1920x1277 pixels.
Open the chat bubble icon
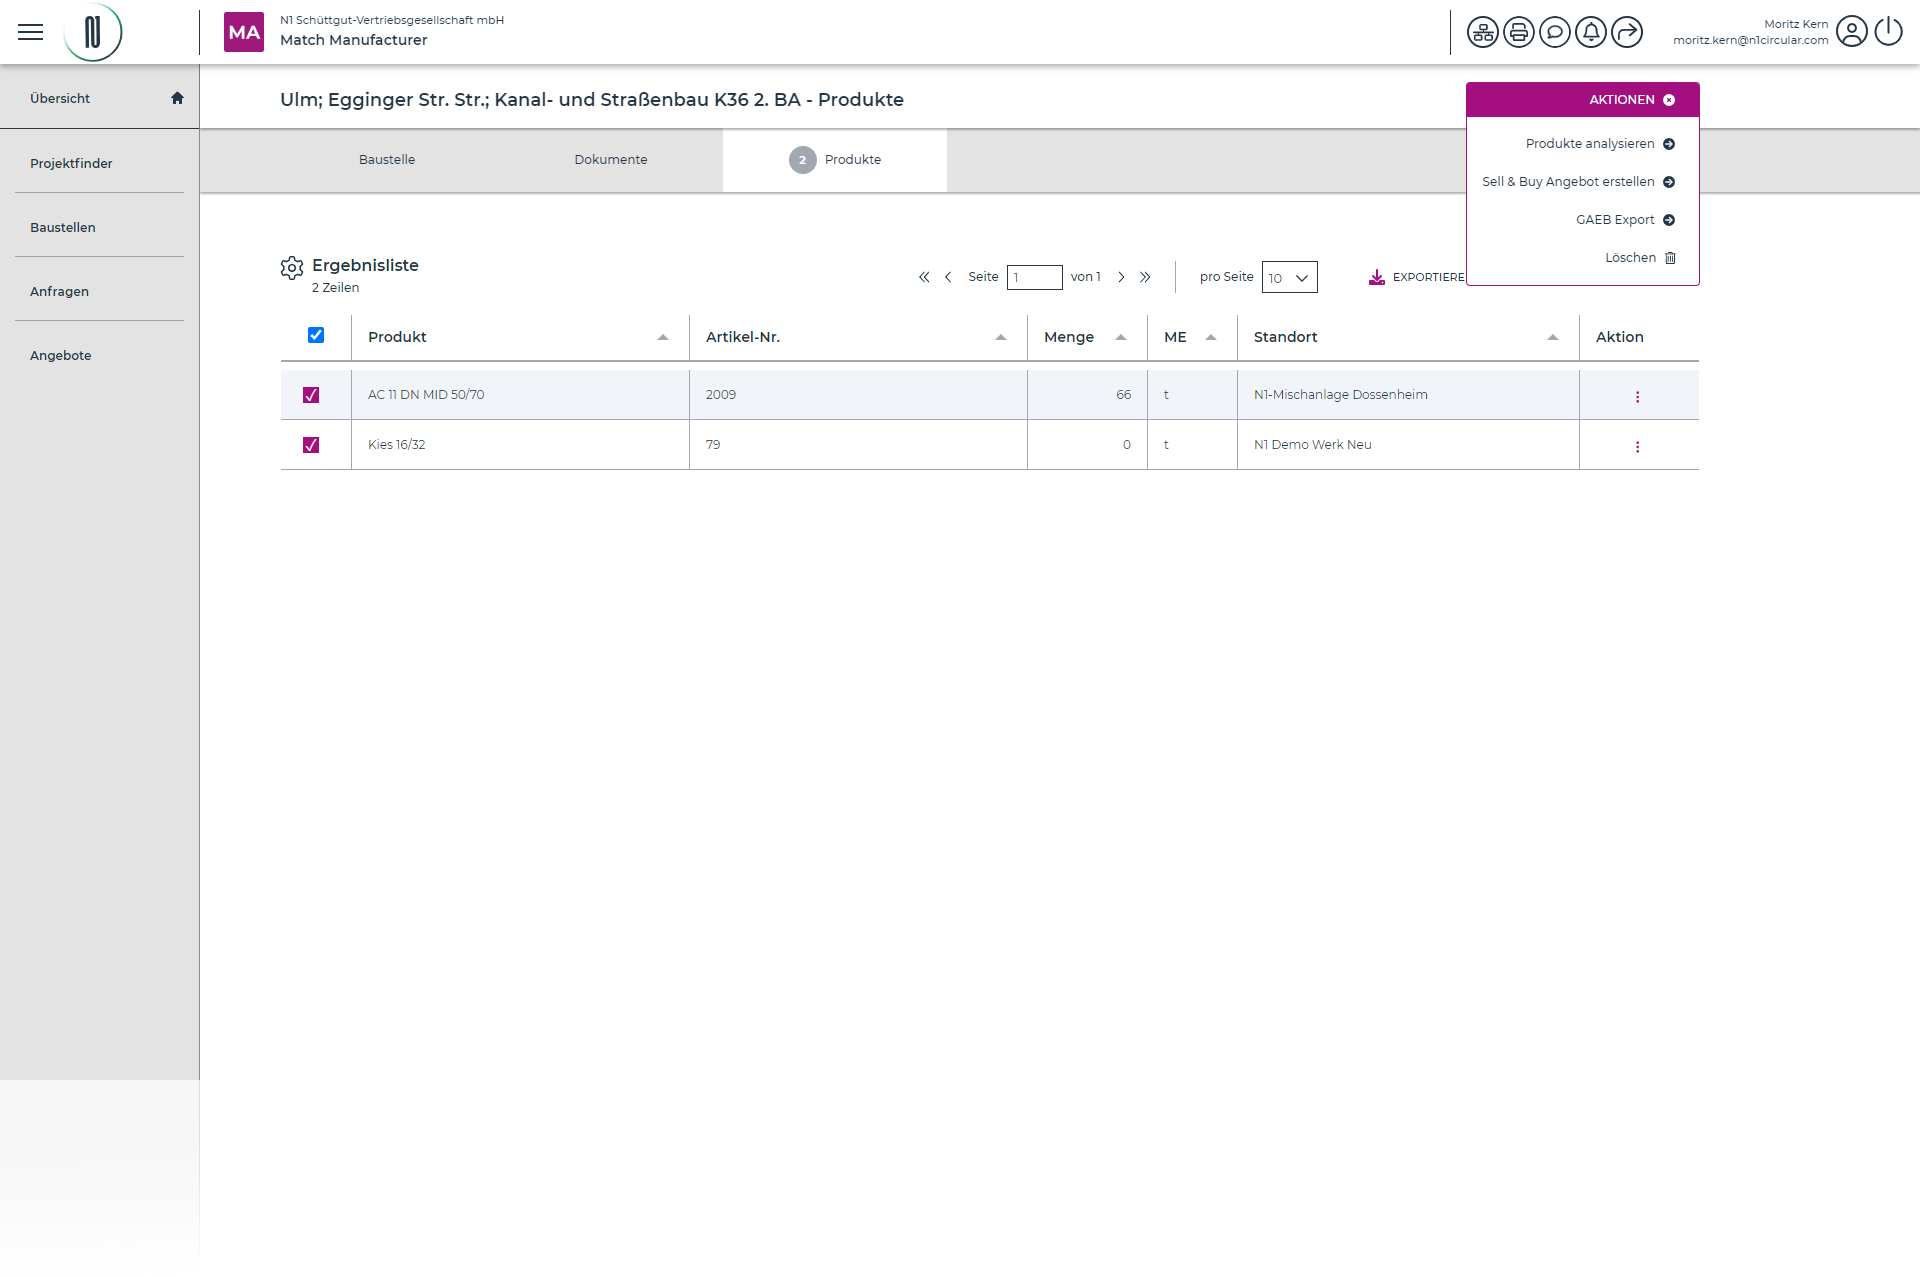pyautogui.click(x=1554, y=32)
